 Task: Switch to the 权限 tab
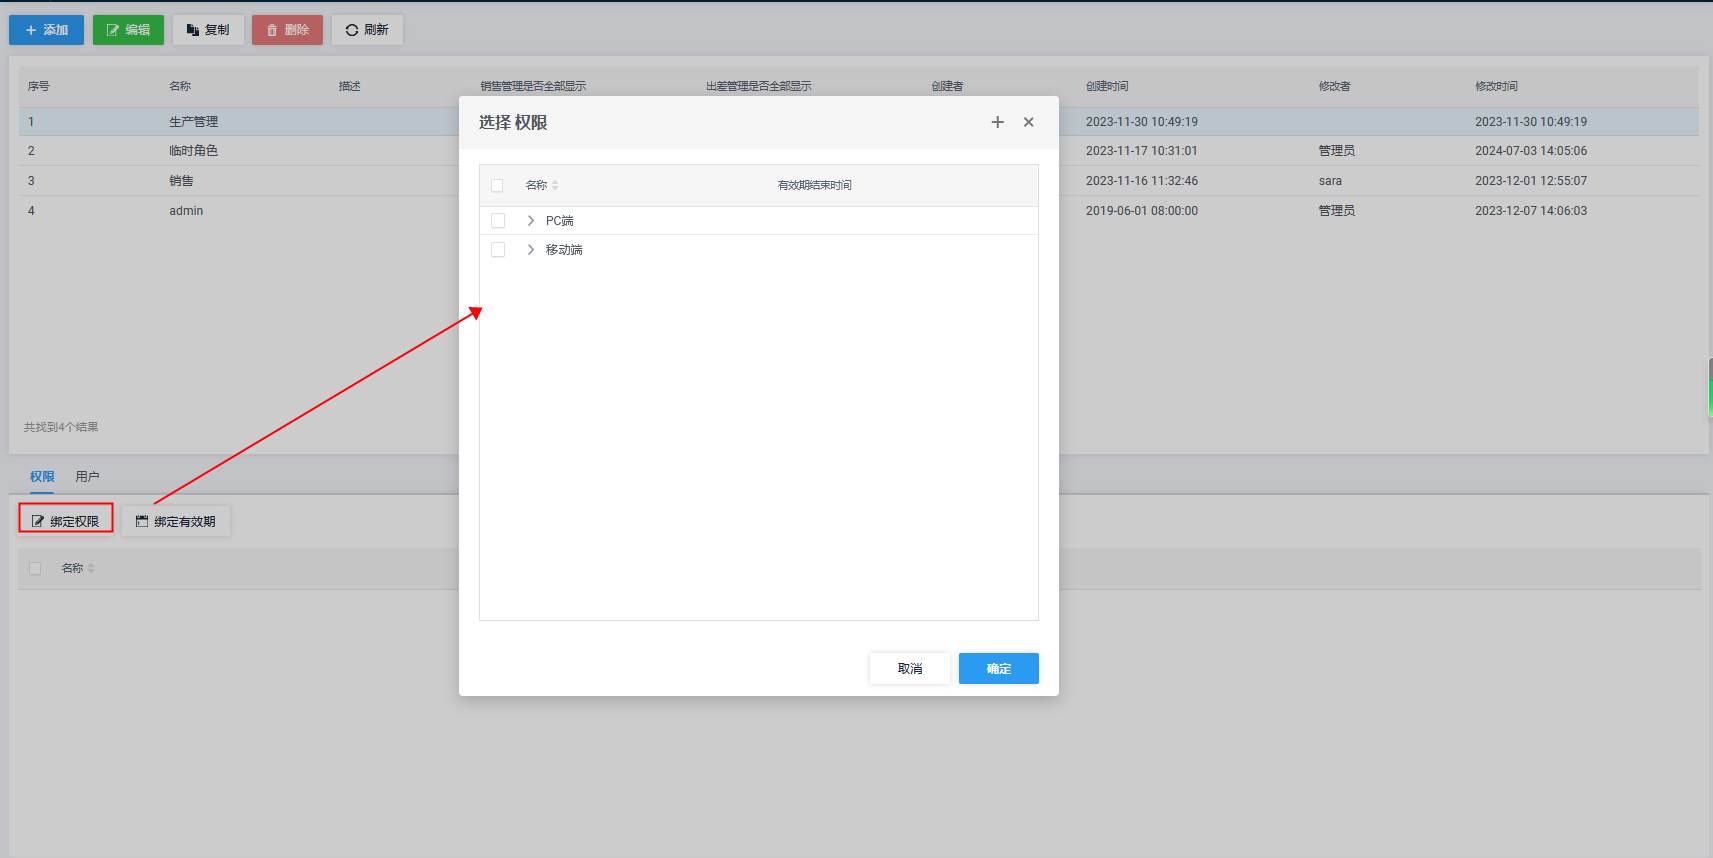(x=42, y=477)
